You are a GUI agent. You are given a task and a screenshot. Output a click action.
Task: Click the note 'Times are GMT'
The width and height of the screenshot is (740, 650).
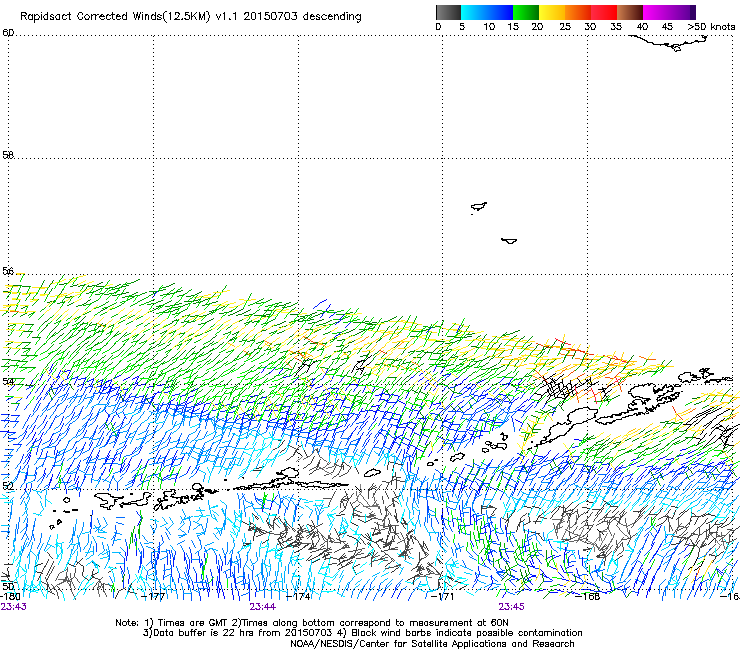pyautogui.click(x=193, y=623)
